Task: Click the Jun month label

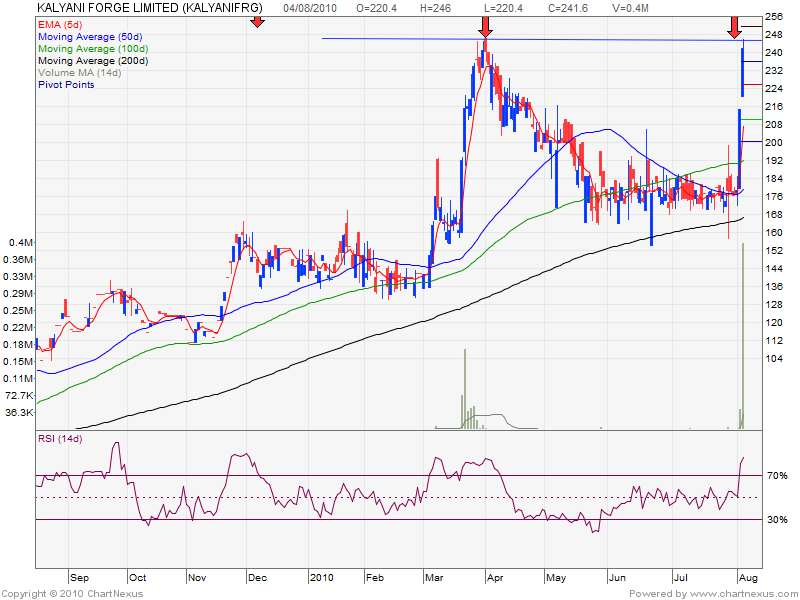Action: coord(617,578)
